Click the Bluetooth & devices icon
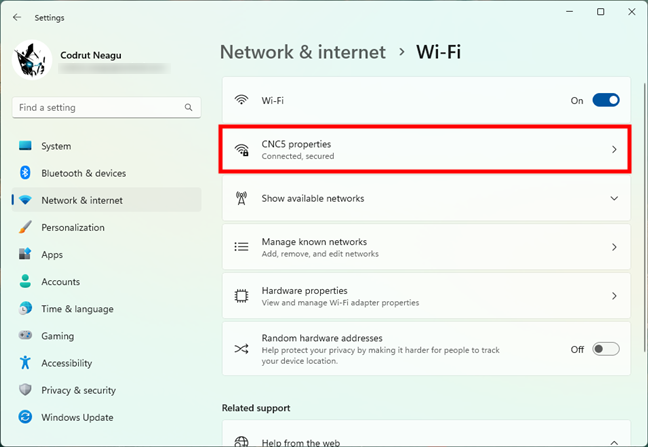 26,173
